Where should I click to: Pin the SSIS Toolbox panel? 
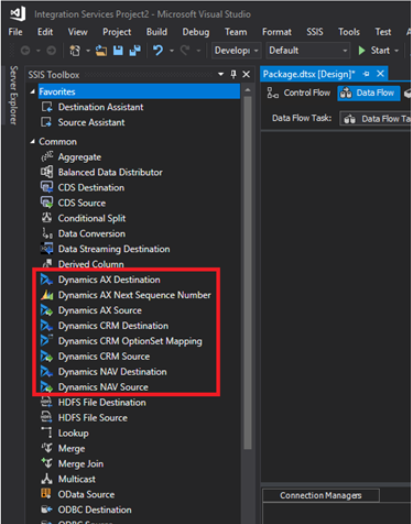pyautogui.click(x=234, y=74)
